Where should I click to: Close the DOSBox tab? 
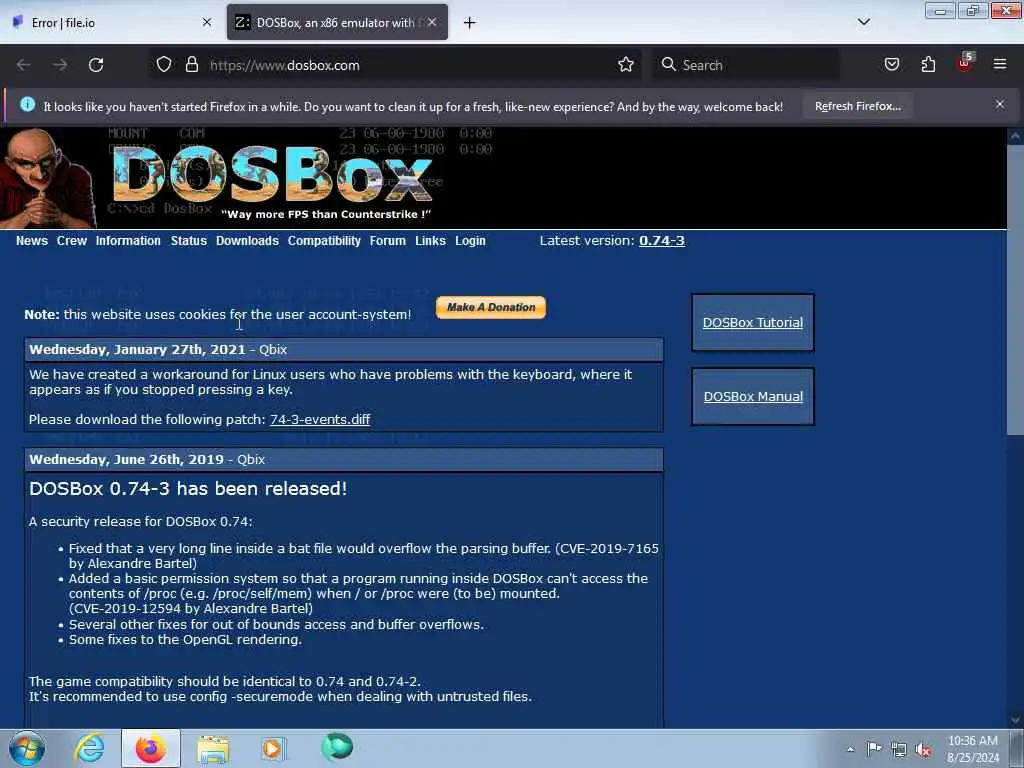[x=432, y=22]
